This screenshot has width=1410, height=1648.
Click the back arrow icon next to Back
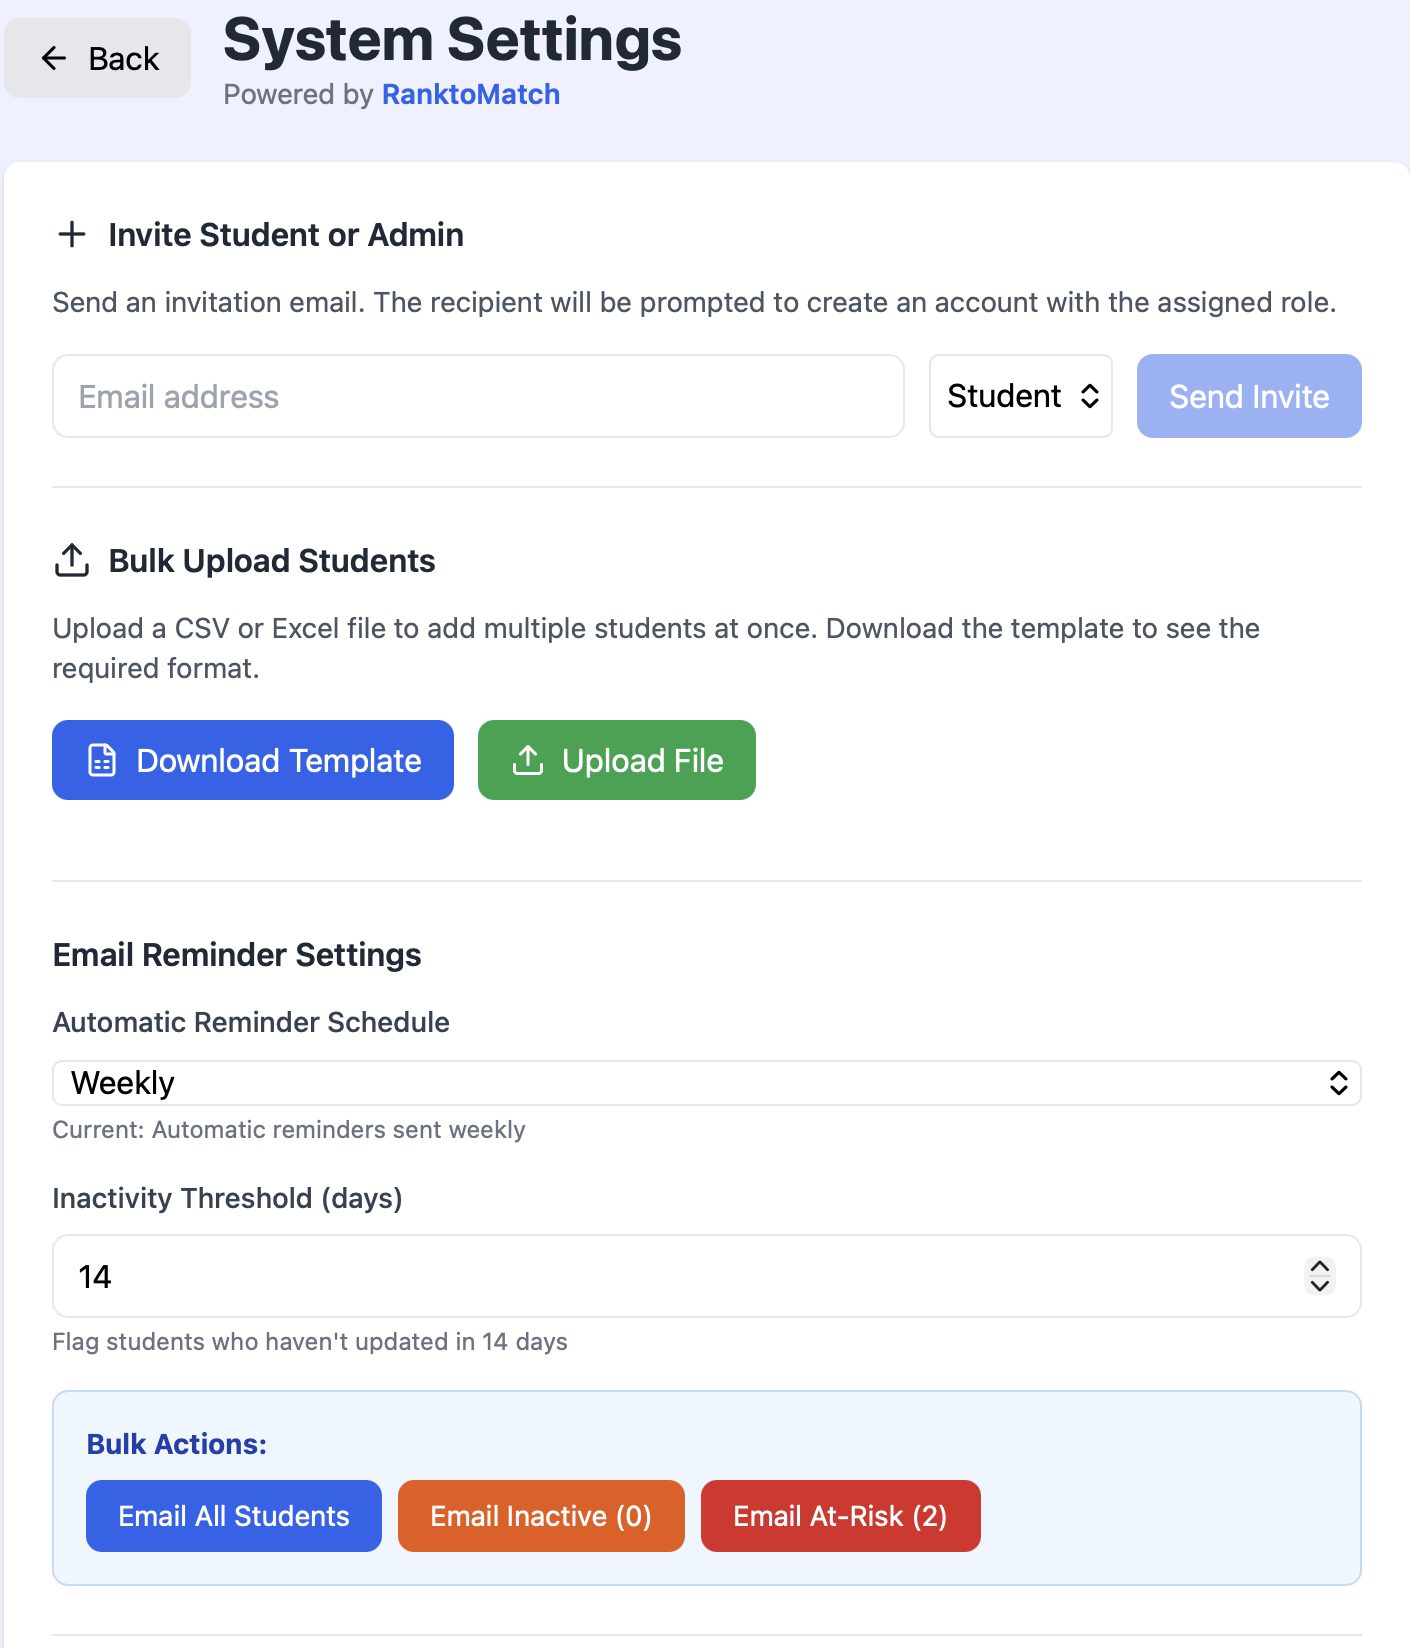point(54,58)
